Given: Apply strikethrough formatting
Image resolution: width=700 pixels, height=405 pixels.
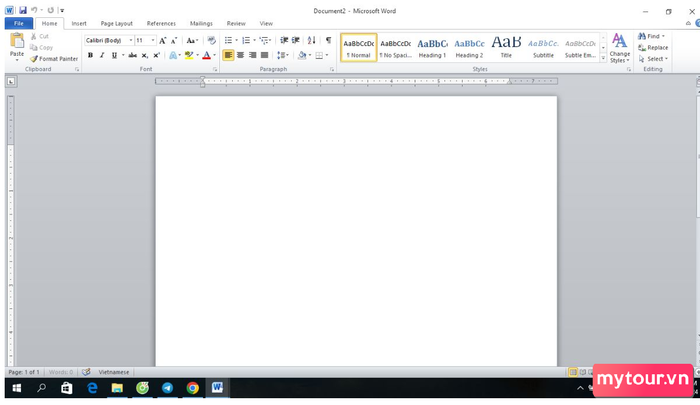Looking at the screenshot, I should point(133,55).
